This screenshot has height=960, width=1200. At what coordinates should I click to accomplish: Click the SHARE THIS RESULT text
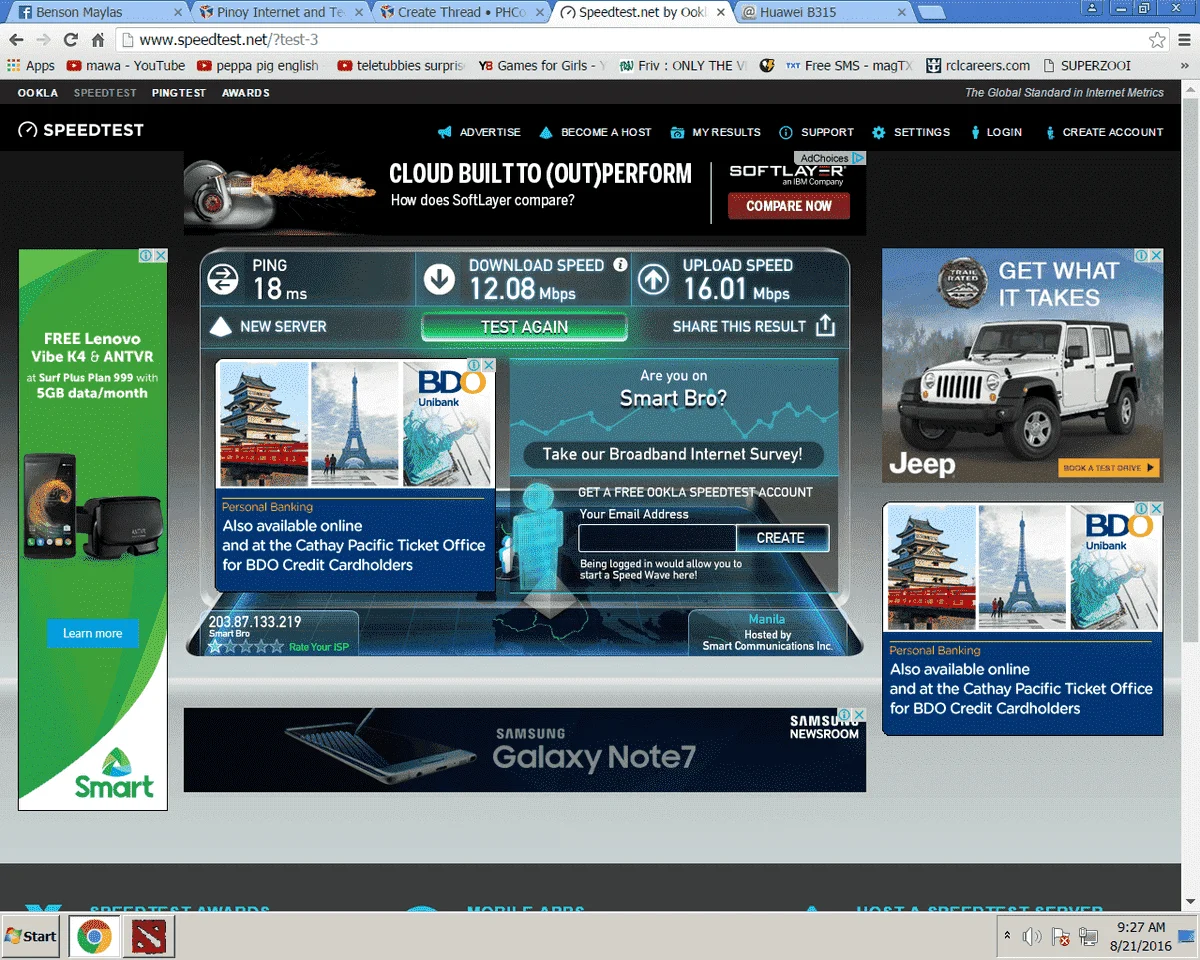point(739,326)
